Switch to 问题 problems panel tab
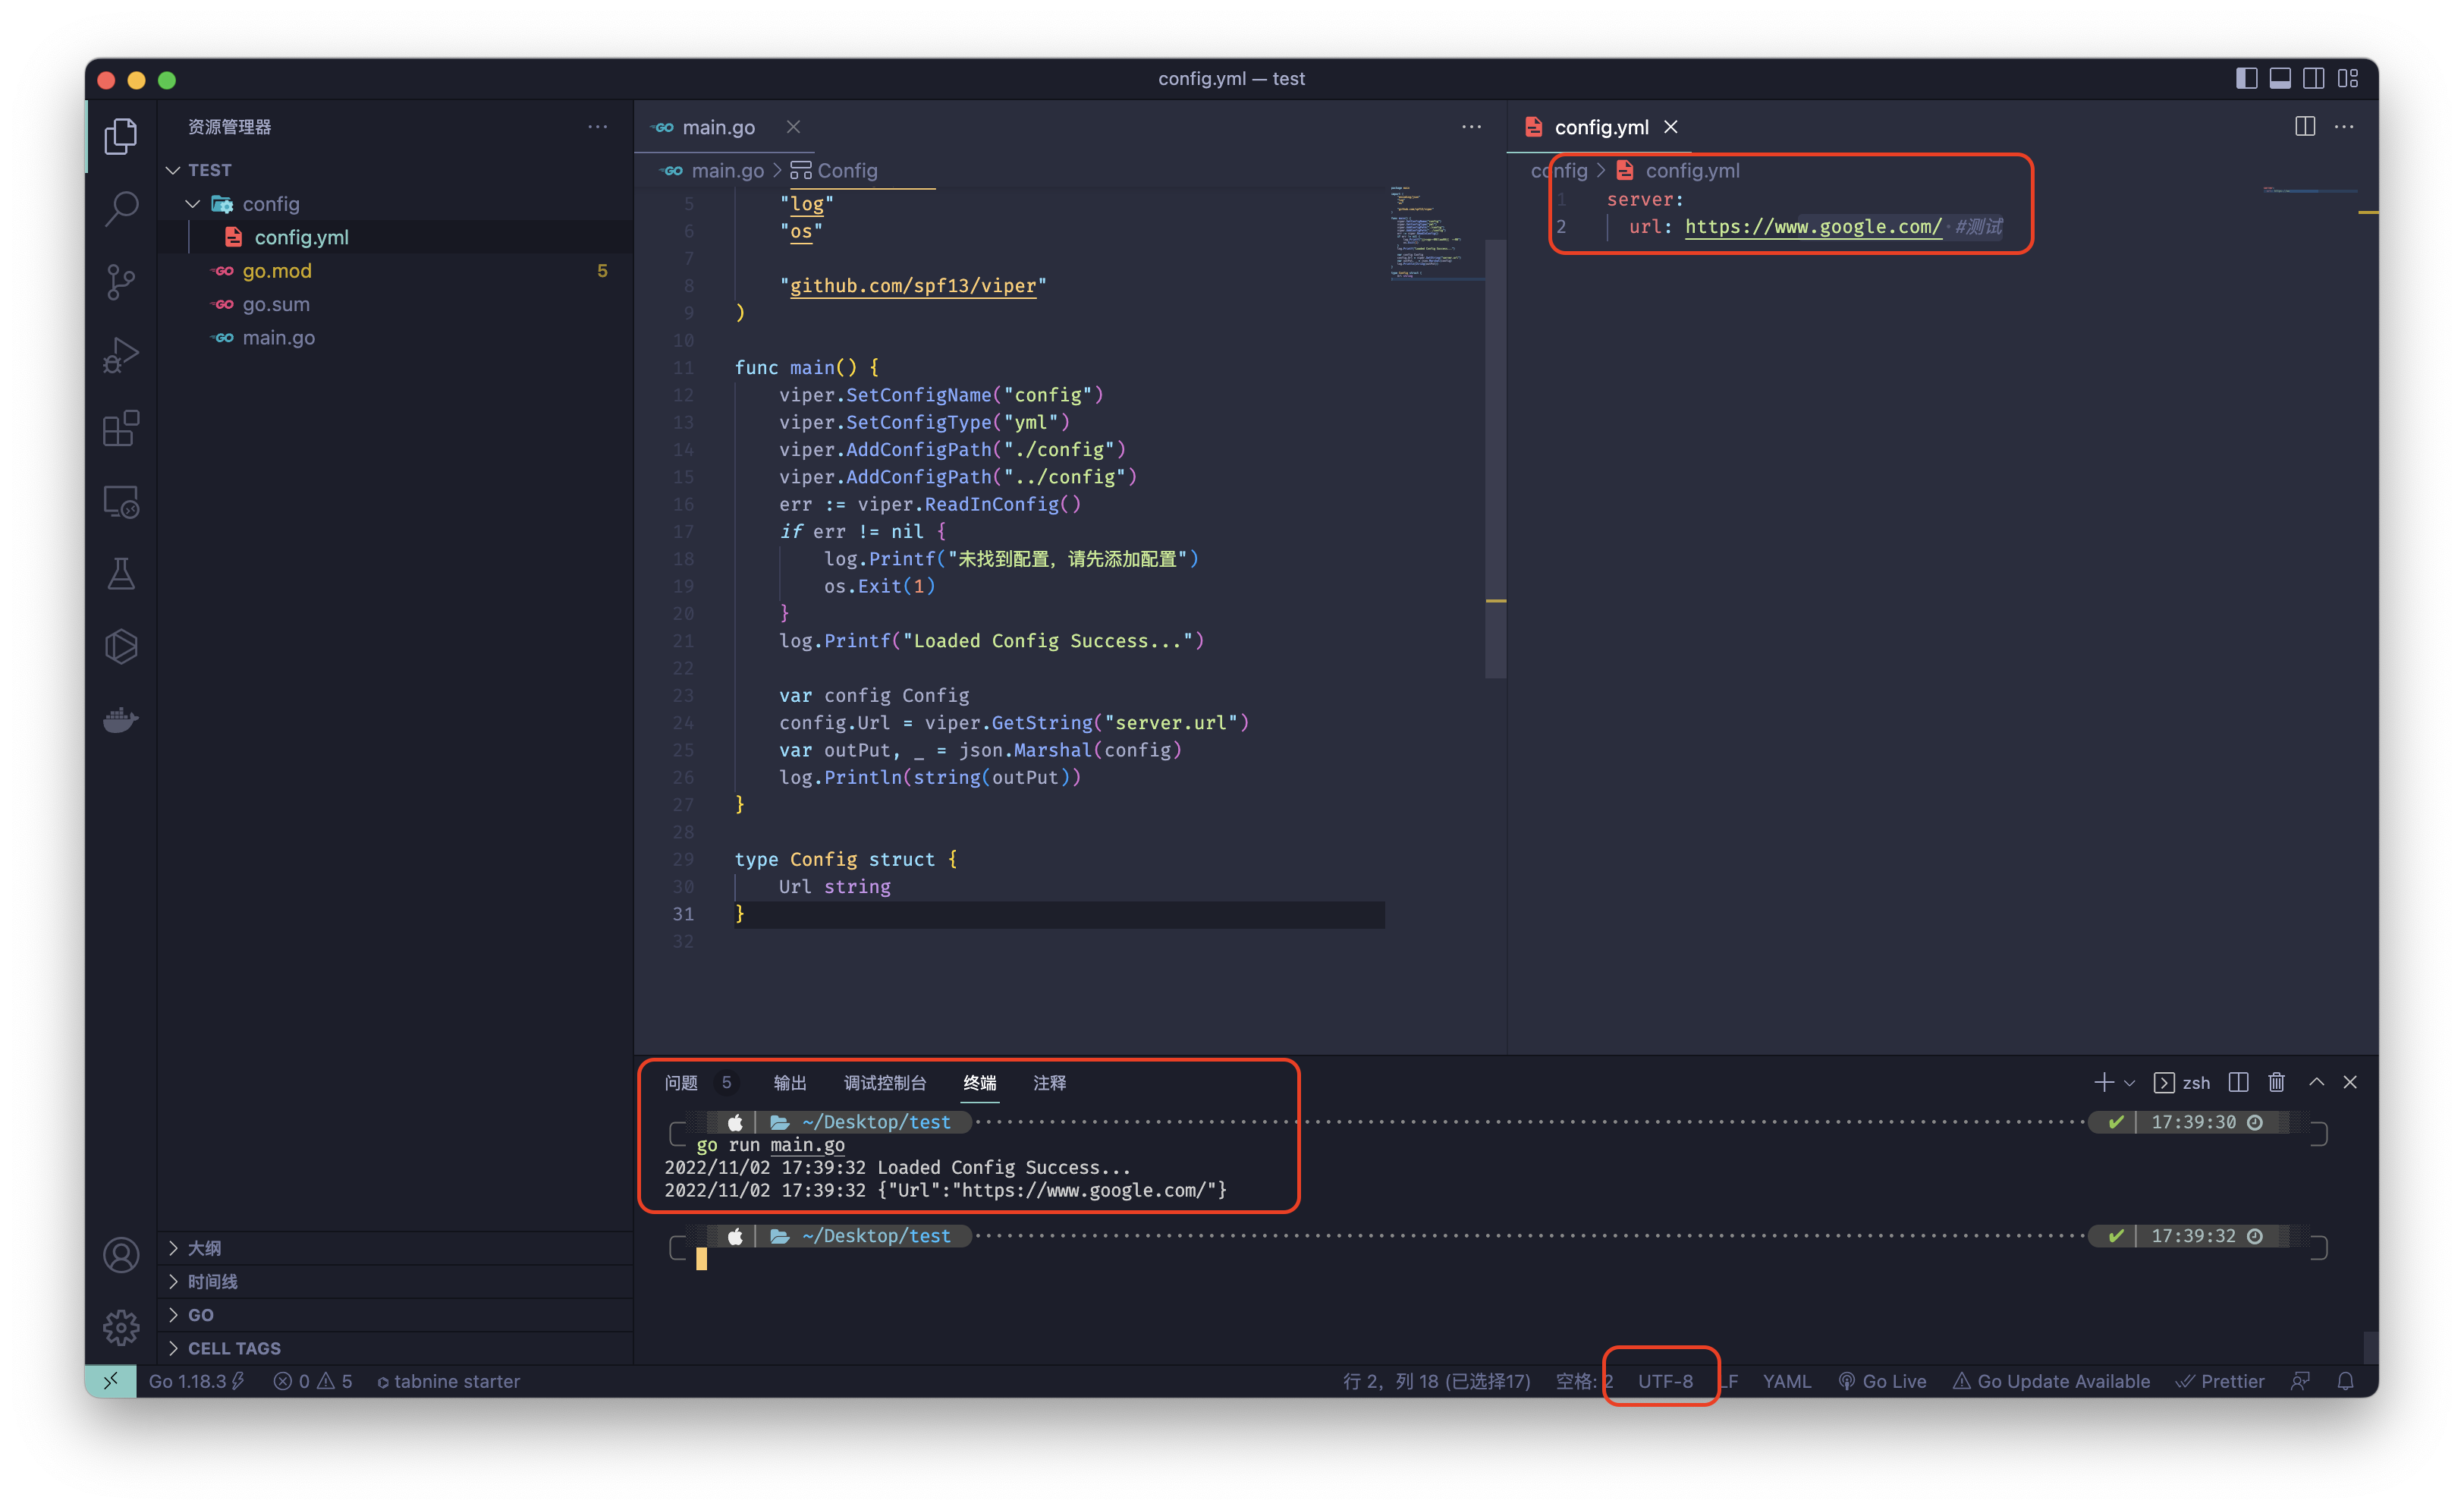This screenshot has height=1510, width=2464. click(x=681, y=1082)
